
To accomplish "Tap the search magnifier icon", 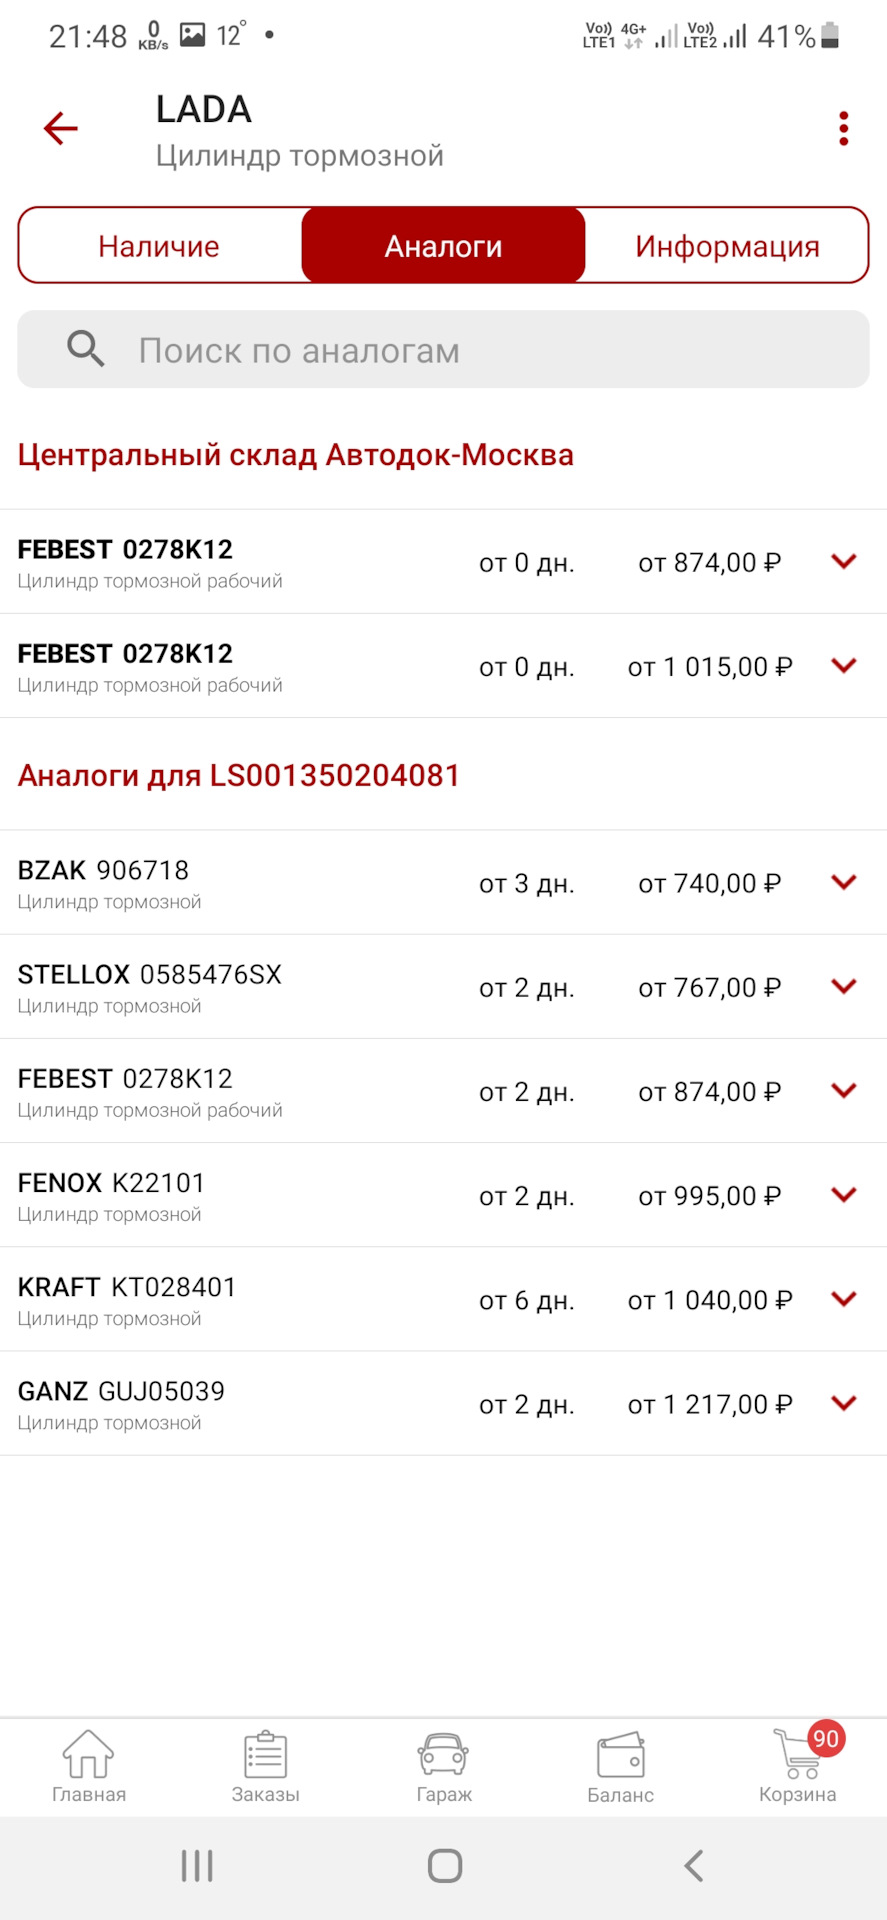I will [86, 349].
